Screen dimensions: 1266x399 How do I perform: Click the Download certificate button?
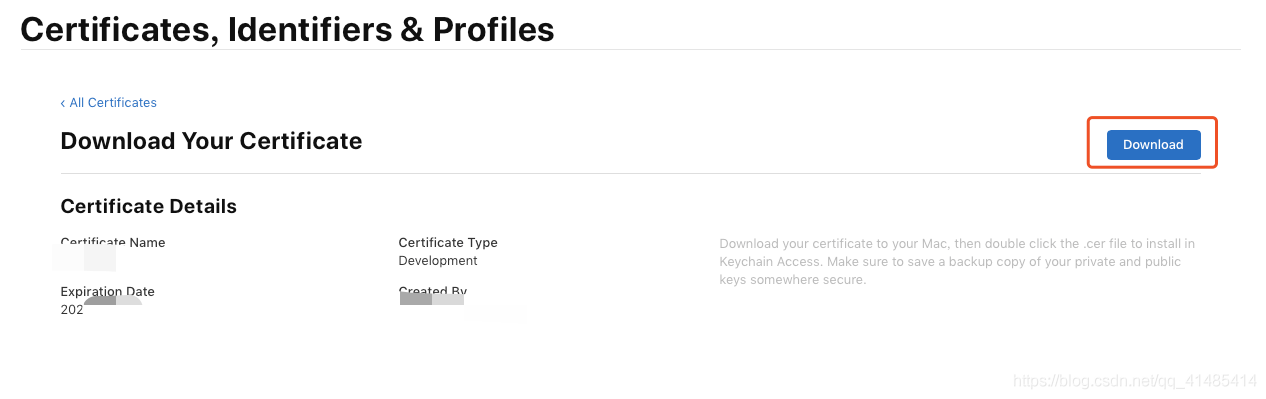(x=1153, y=144)
